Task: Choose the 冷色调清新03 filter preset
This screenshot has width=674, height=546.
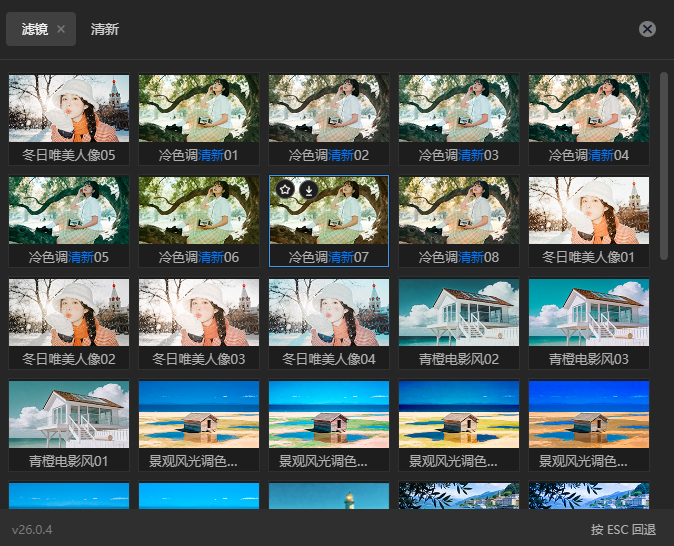Action: tap(459, 108)
